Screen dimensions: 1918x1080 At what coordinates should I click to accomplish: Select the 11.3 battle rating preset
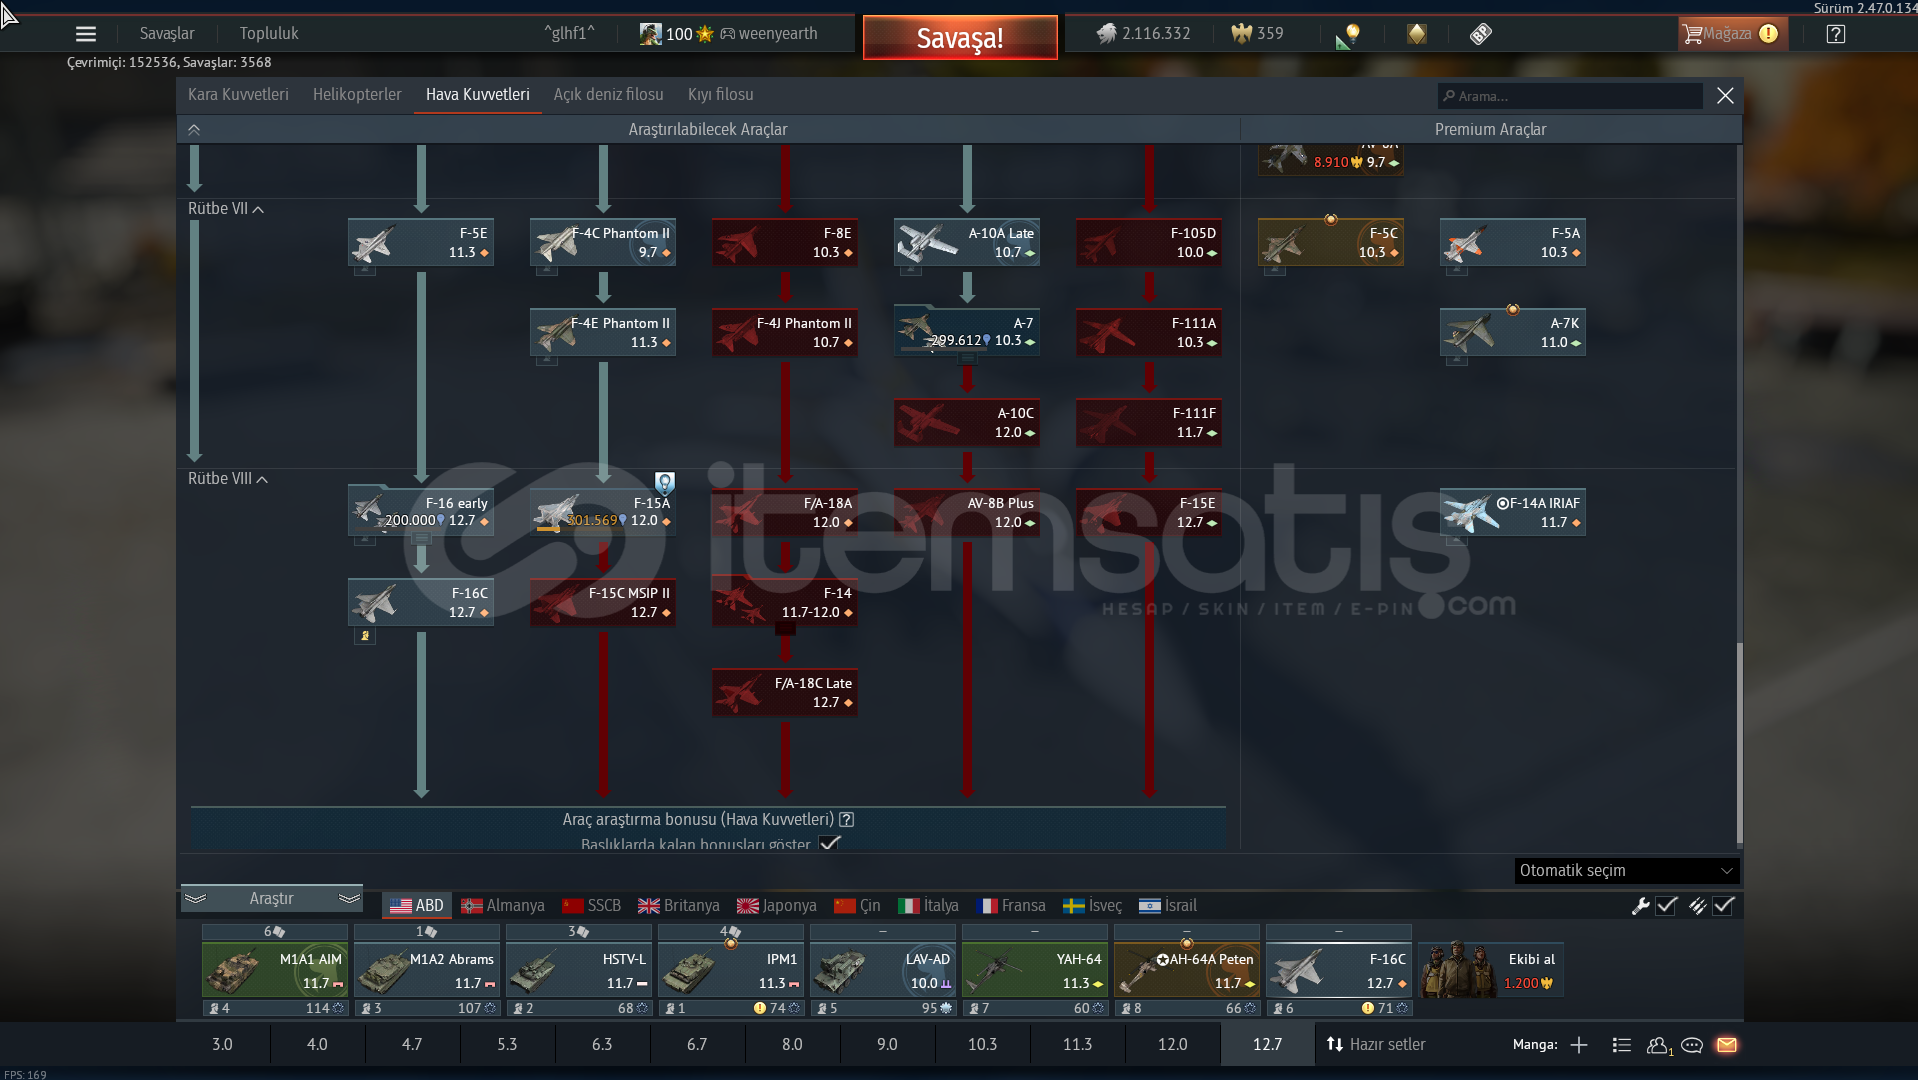(1077, 1045)
